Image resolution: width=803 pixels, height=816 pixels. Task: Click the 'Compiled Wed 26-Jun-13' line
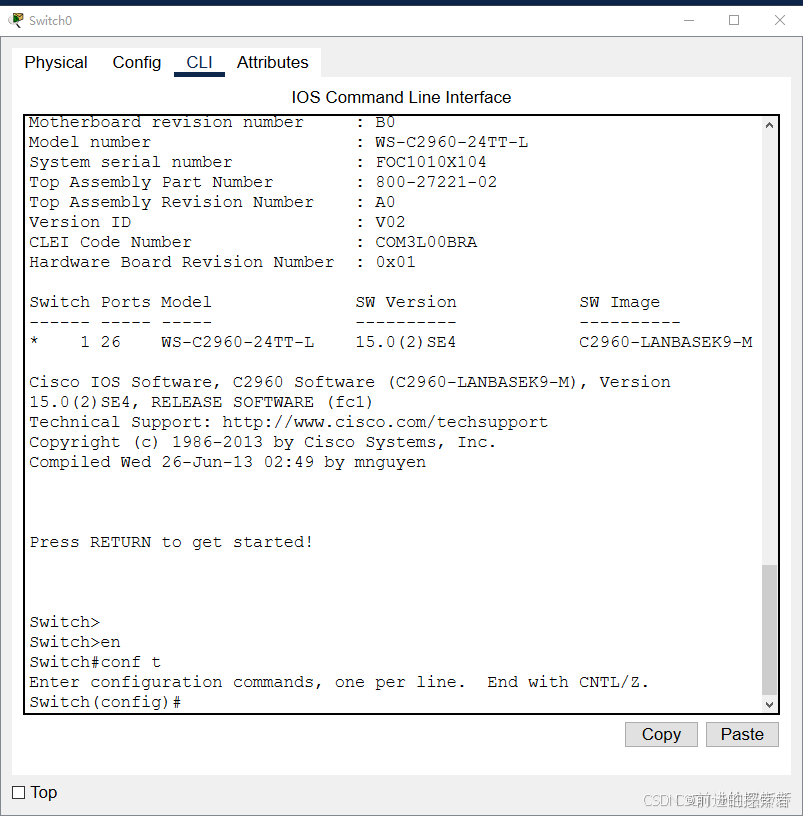coord(227,462)
